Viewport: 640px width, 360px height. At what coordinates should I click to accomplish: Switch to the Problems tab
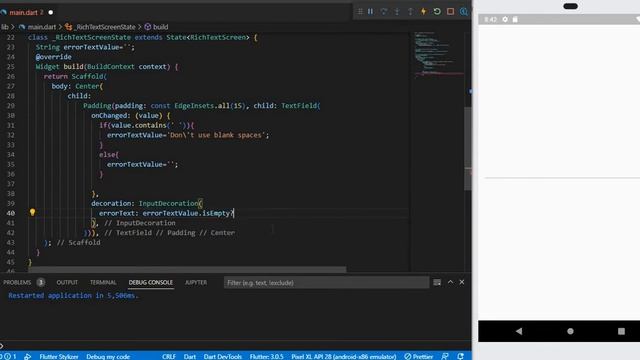click(17, 282)
